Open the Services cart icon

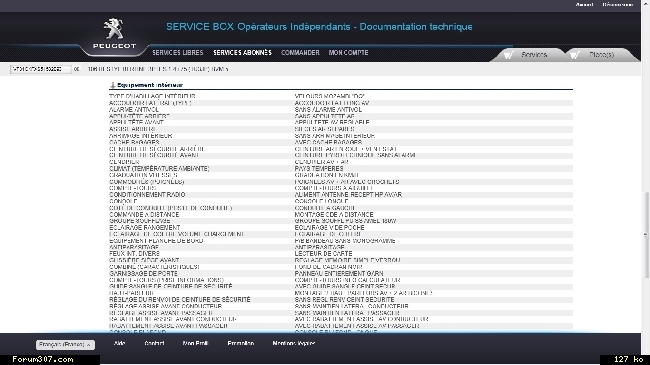click(x=509, y=55)
